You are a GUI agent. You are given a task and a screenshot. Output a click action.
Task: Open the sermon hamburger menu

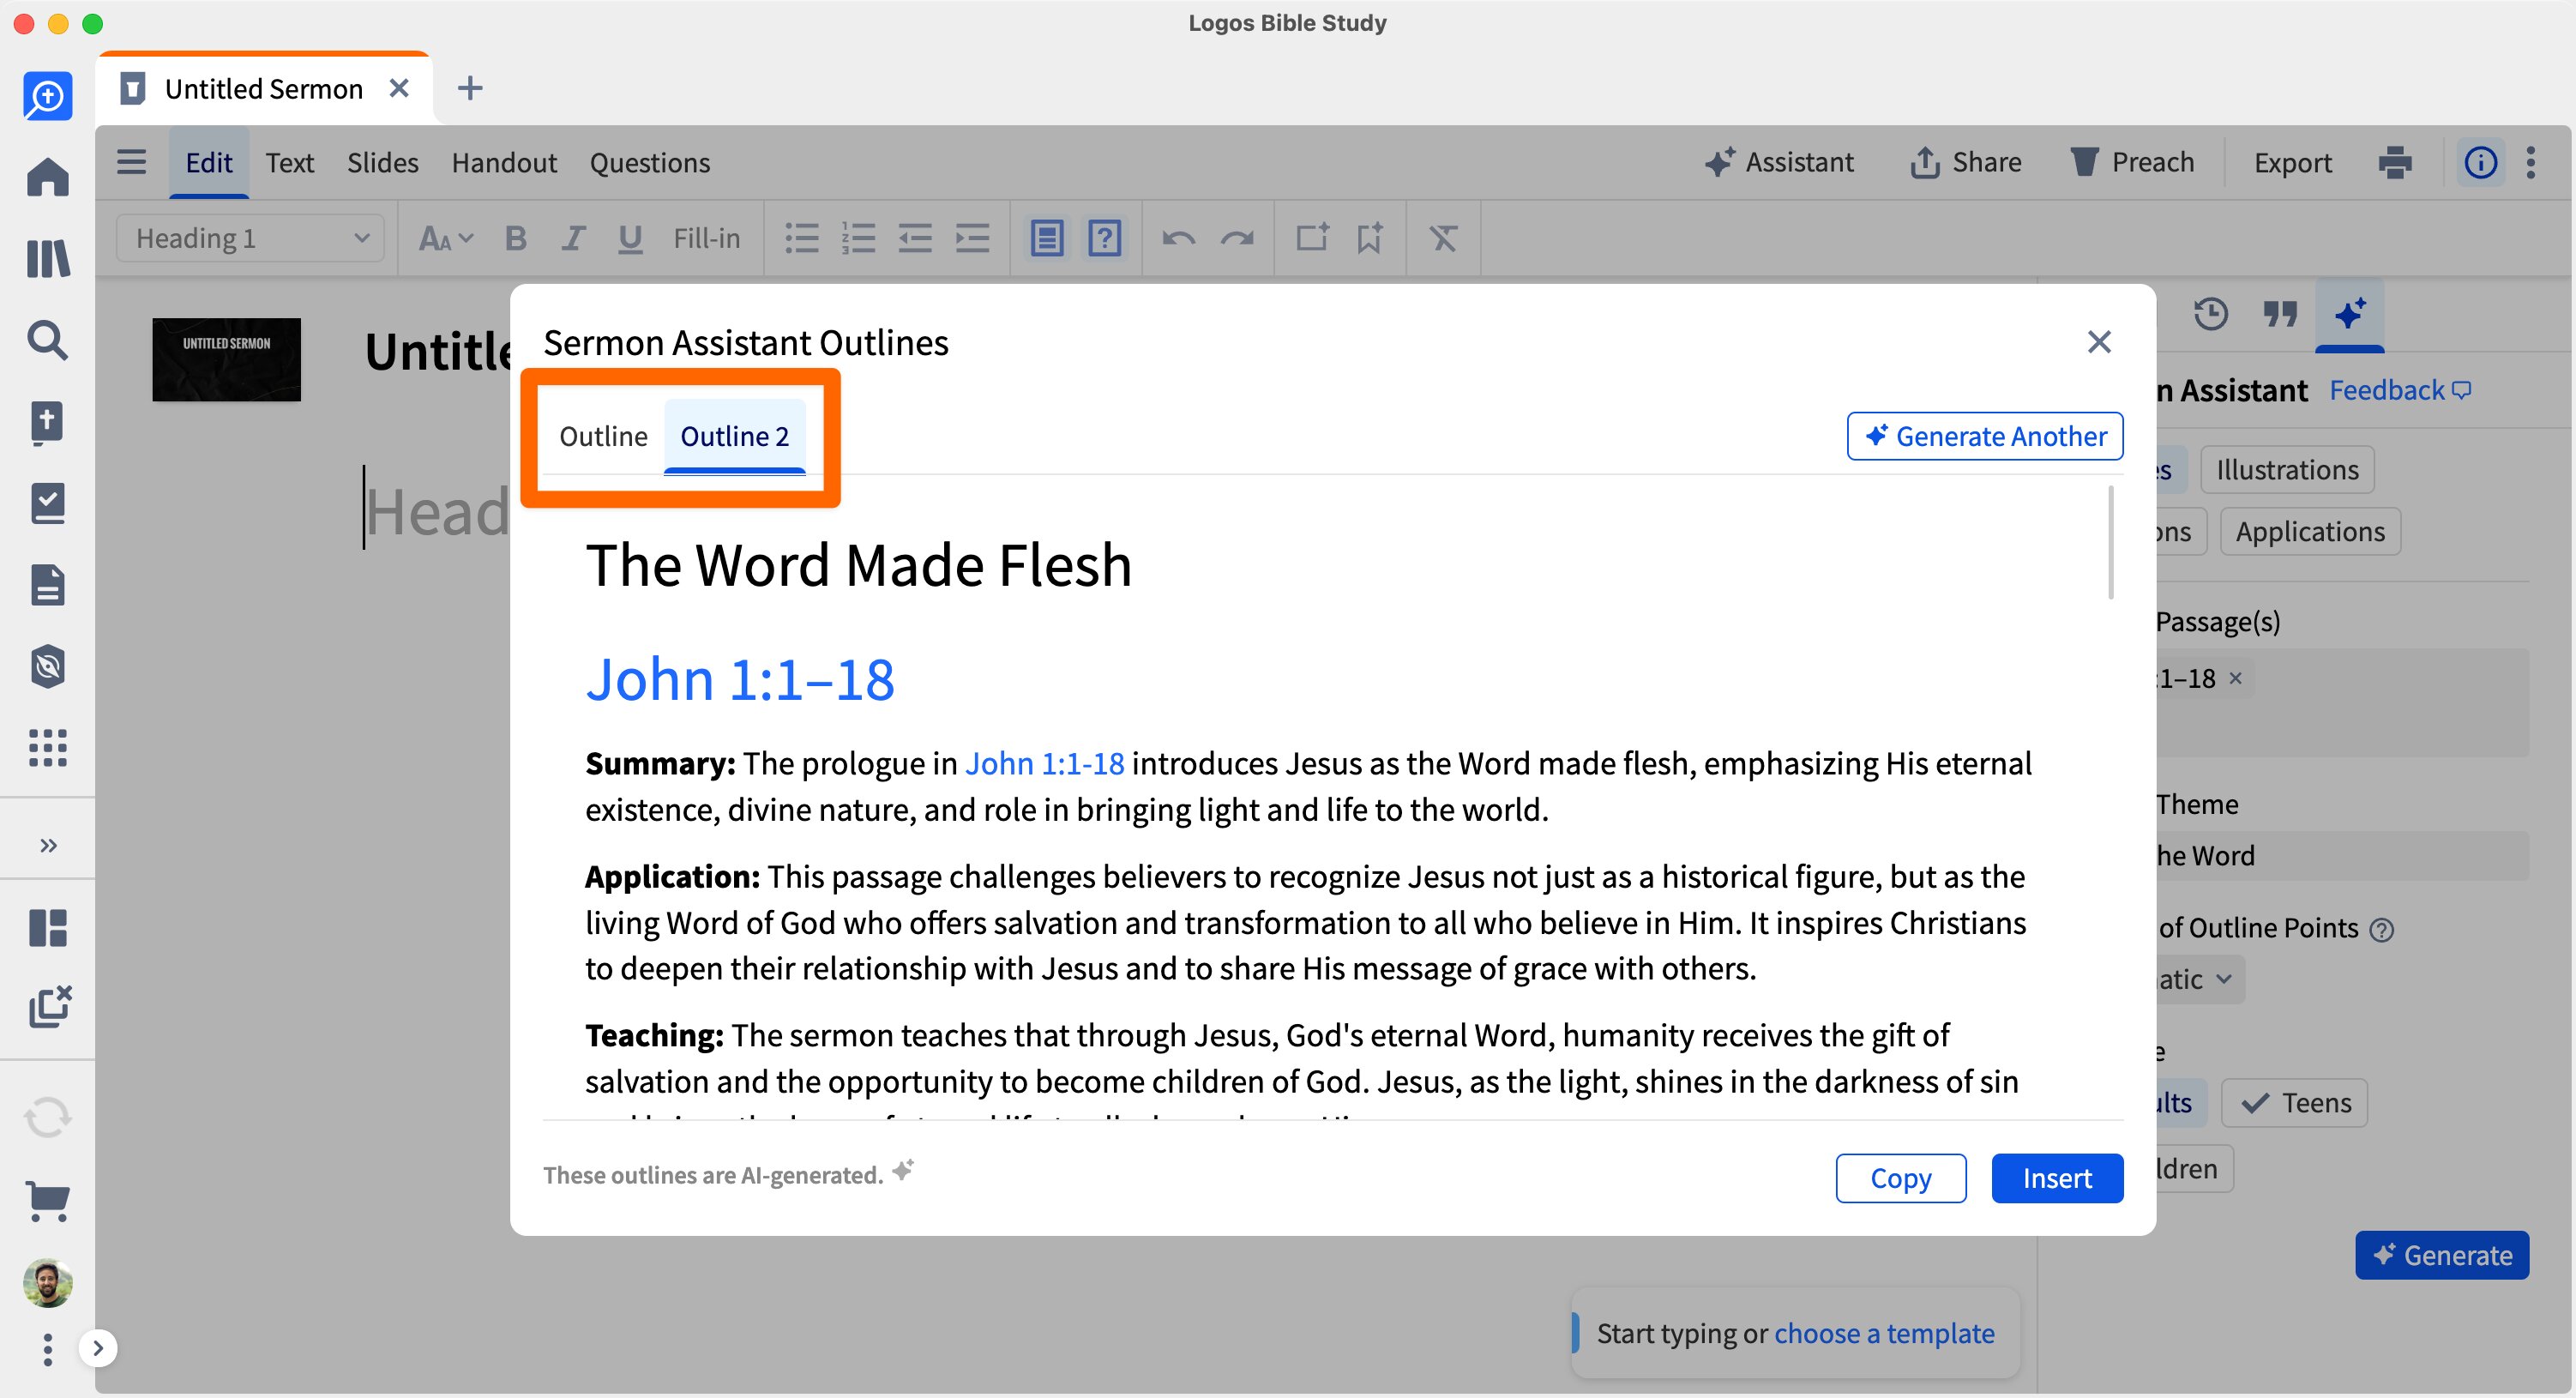131,162
